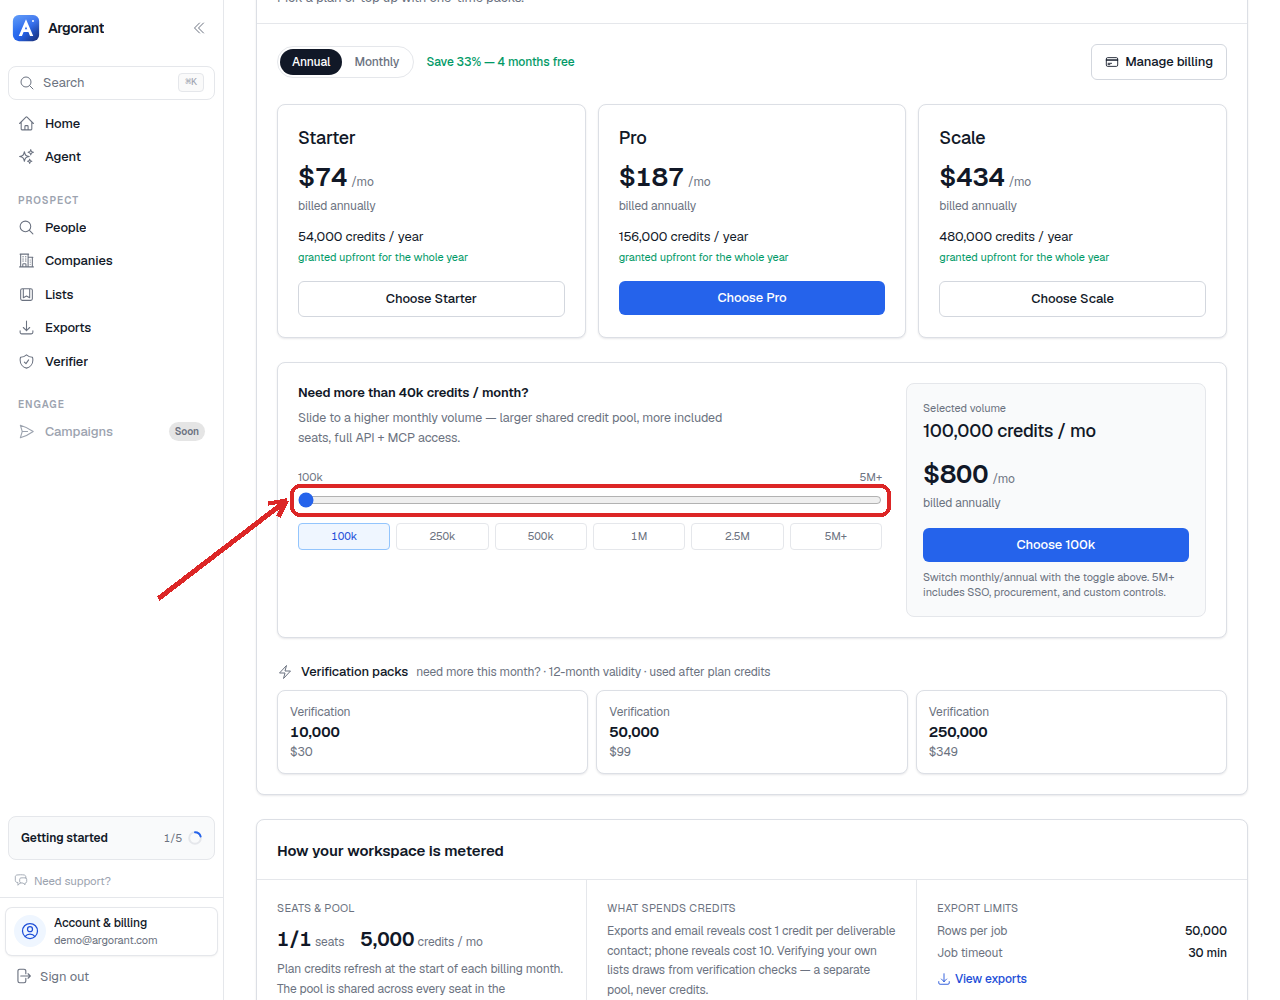Click Need support? link
This screenshot has width=1280, height=1000.
pos(63,881)
